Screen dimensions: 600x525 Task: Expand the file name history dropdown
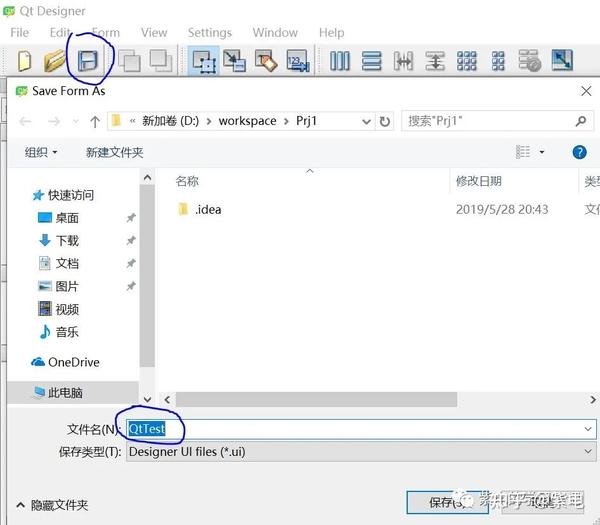point(588,429)
